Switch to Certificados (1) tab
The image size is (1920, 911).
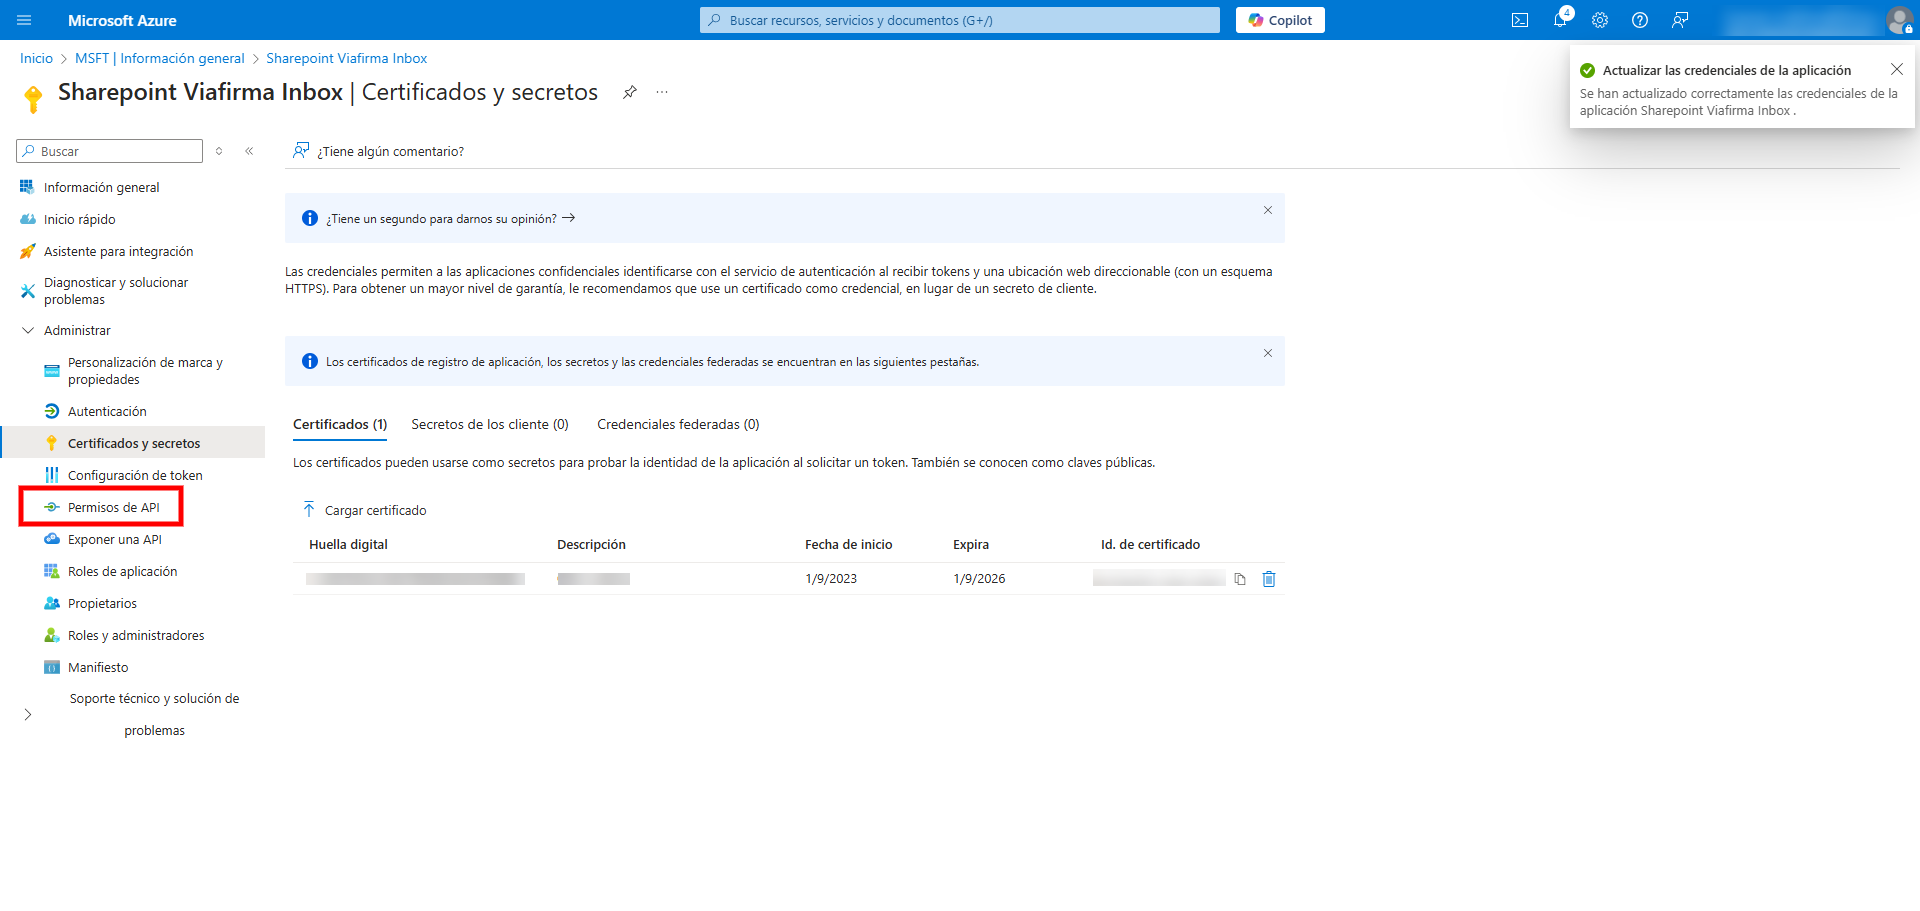[x=340, y=424]
